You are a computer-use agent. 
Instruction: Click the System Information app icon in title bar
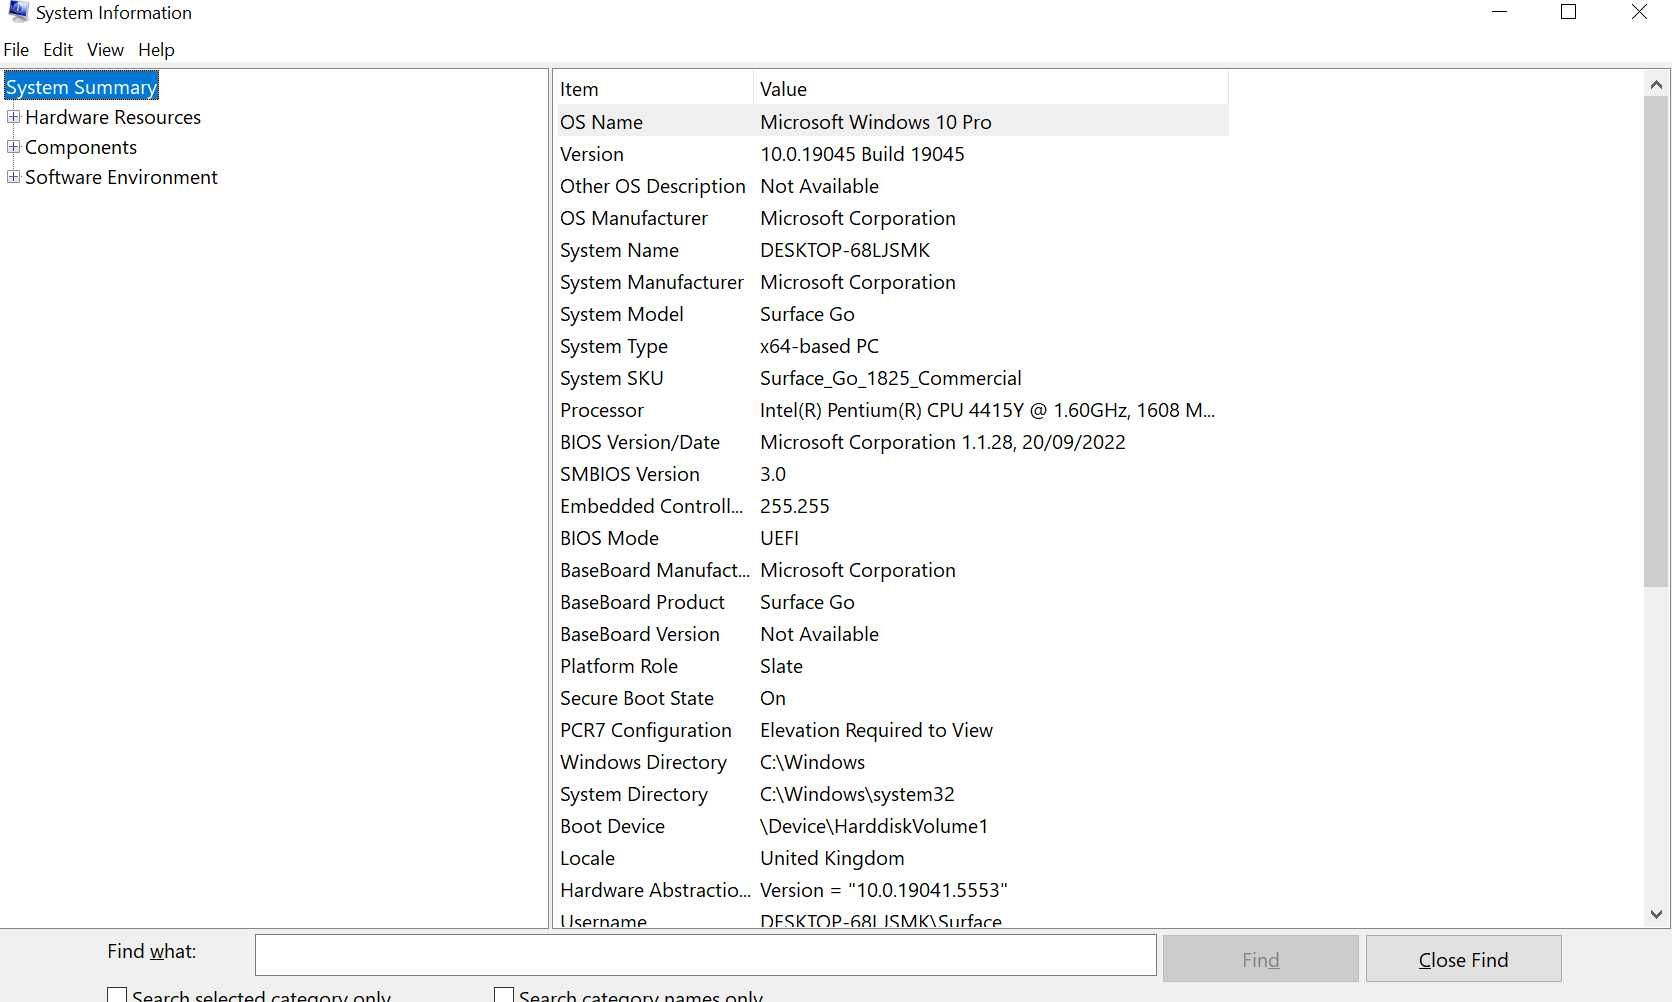click(18, 12)
